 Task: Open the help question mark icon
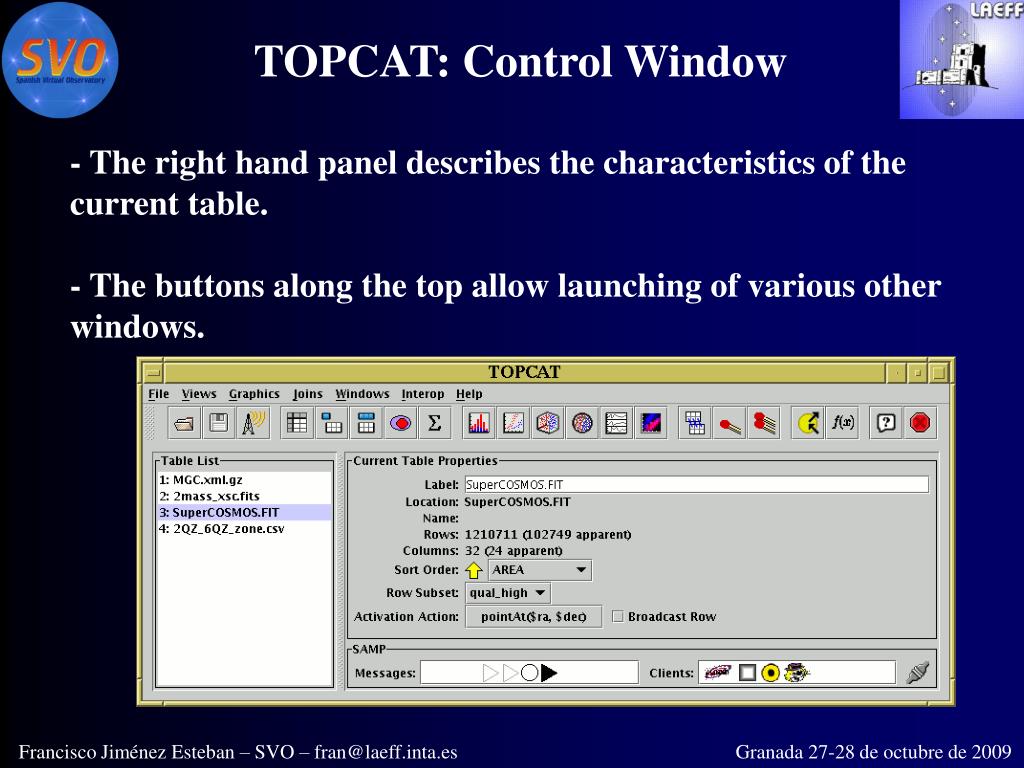886,424
